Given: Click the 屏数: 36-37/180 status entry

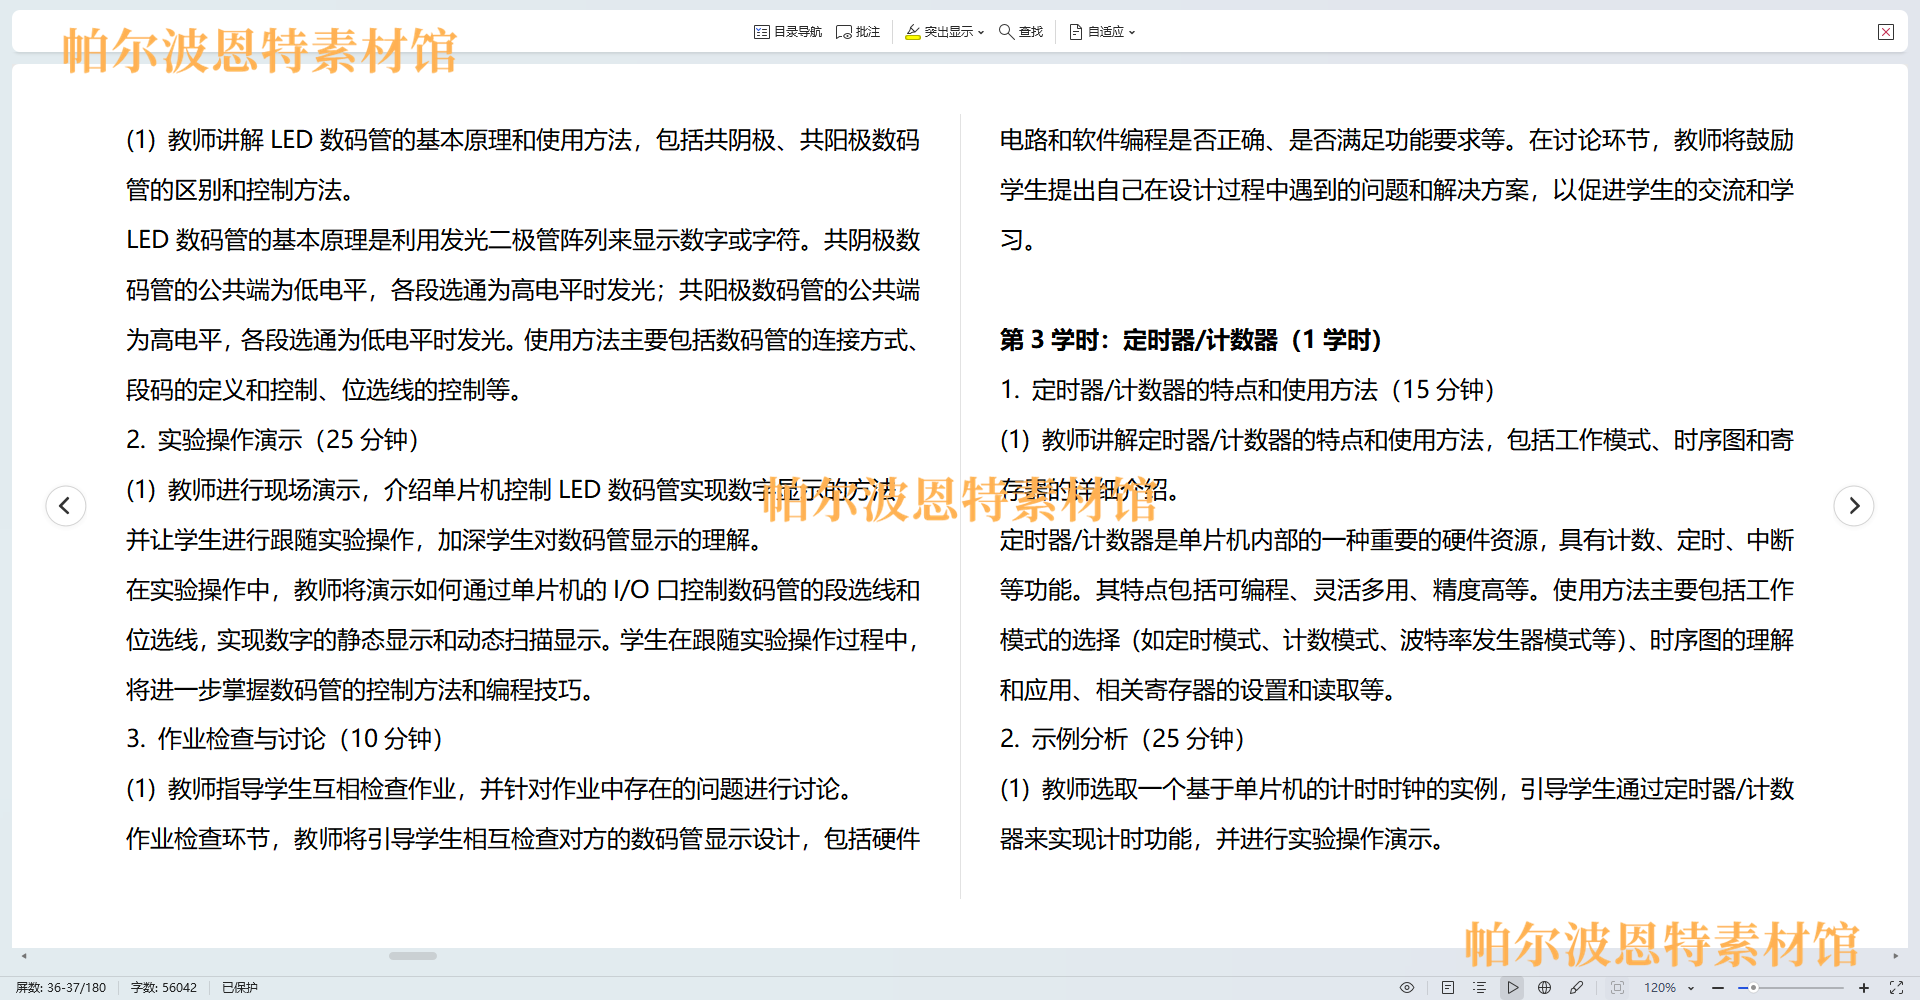Looking at the screenshot, I should (61, 987).
